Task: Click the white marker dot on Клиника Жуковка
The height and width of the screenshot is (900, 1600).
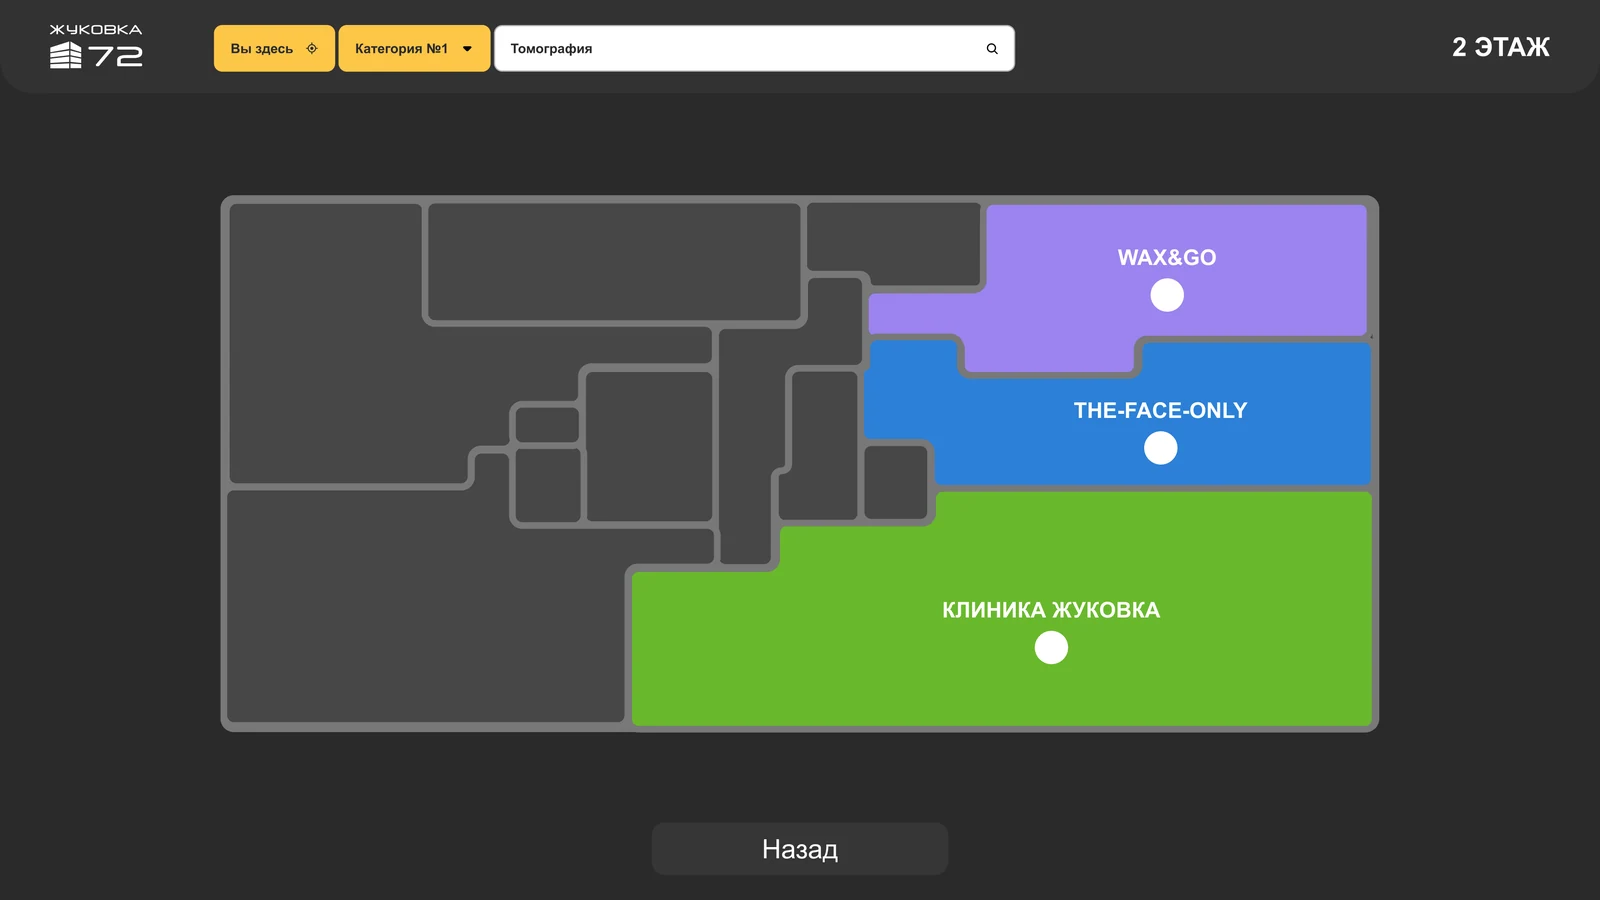Action: click(x=1051, y=648)
